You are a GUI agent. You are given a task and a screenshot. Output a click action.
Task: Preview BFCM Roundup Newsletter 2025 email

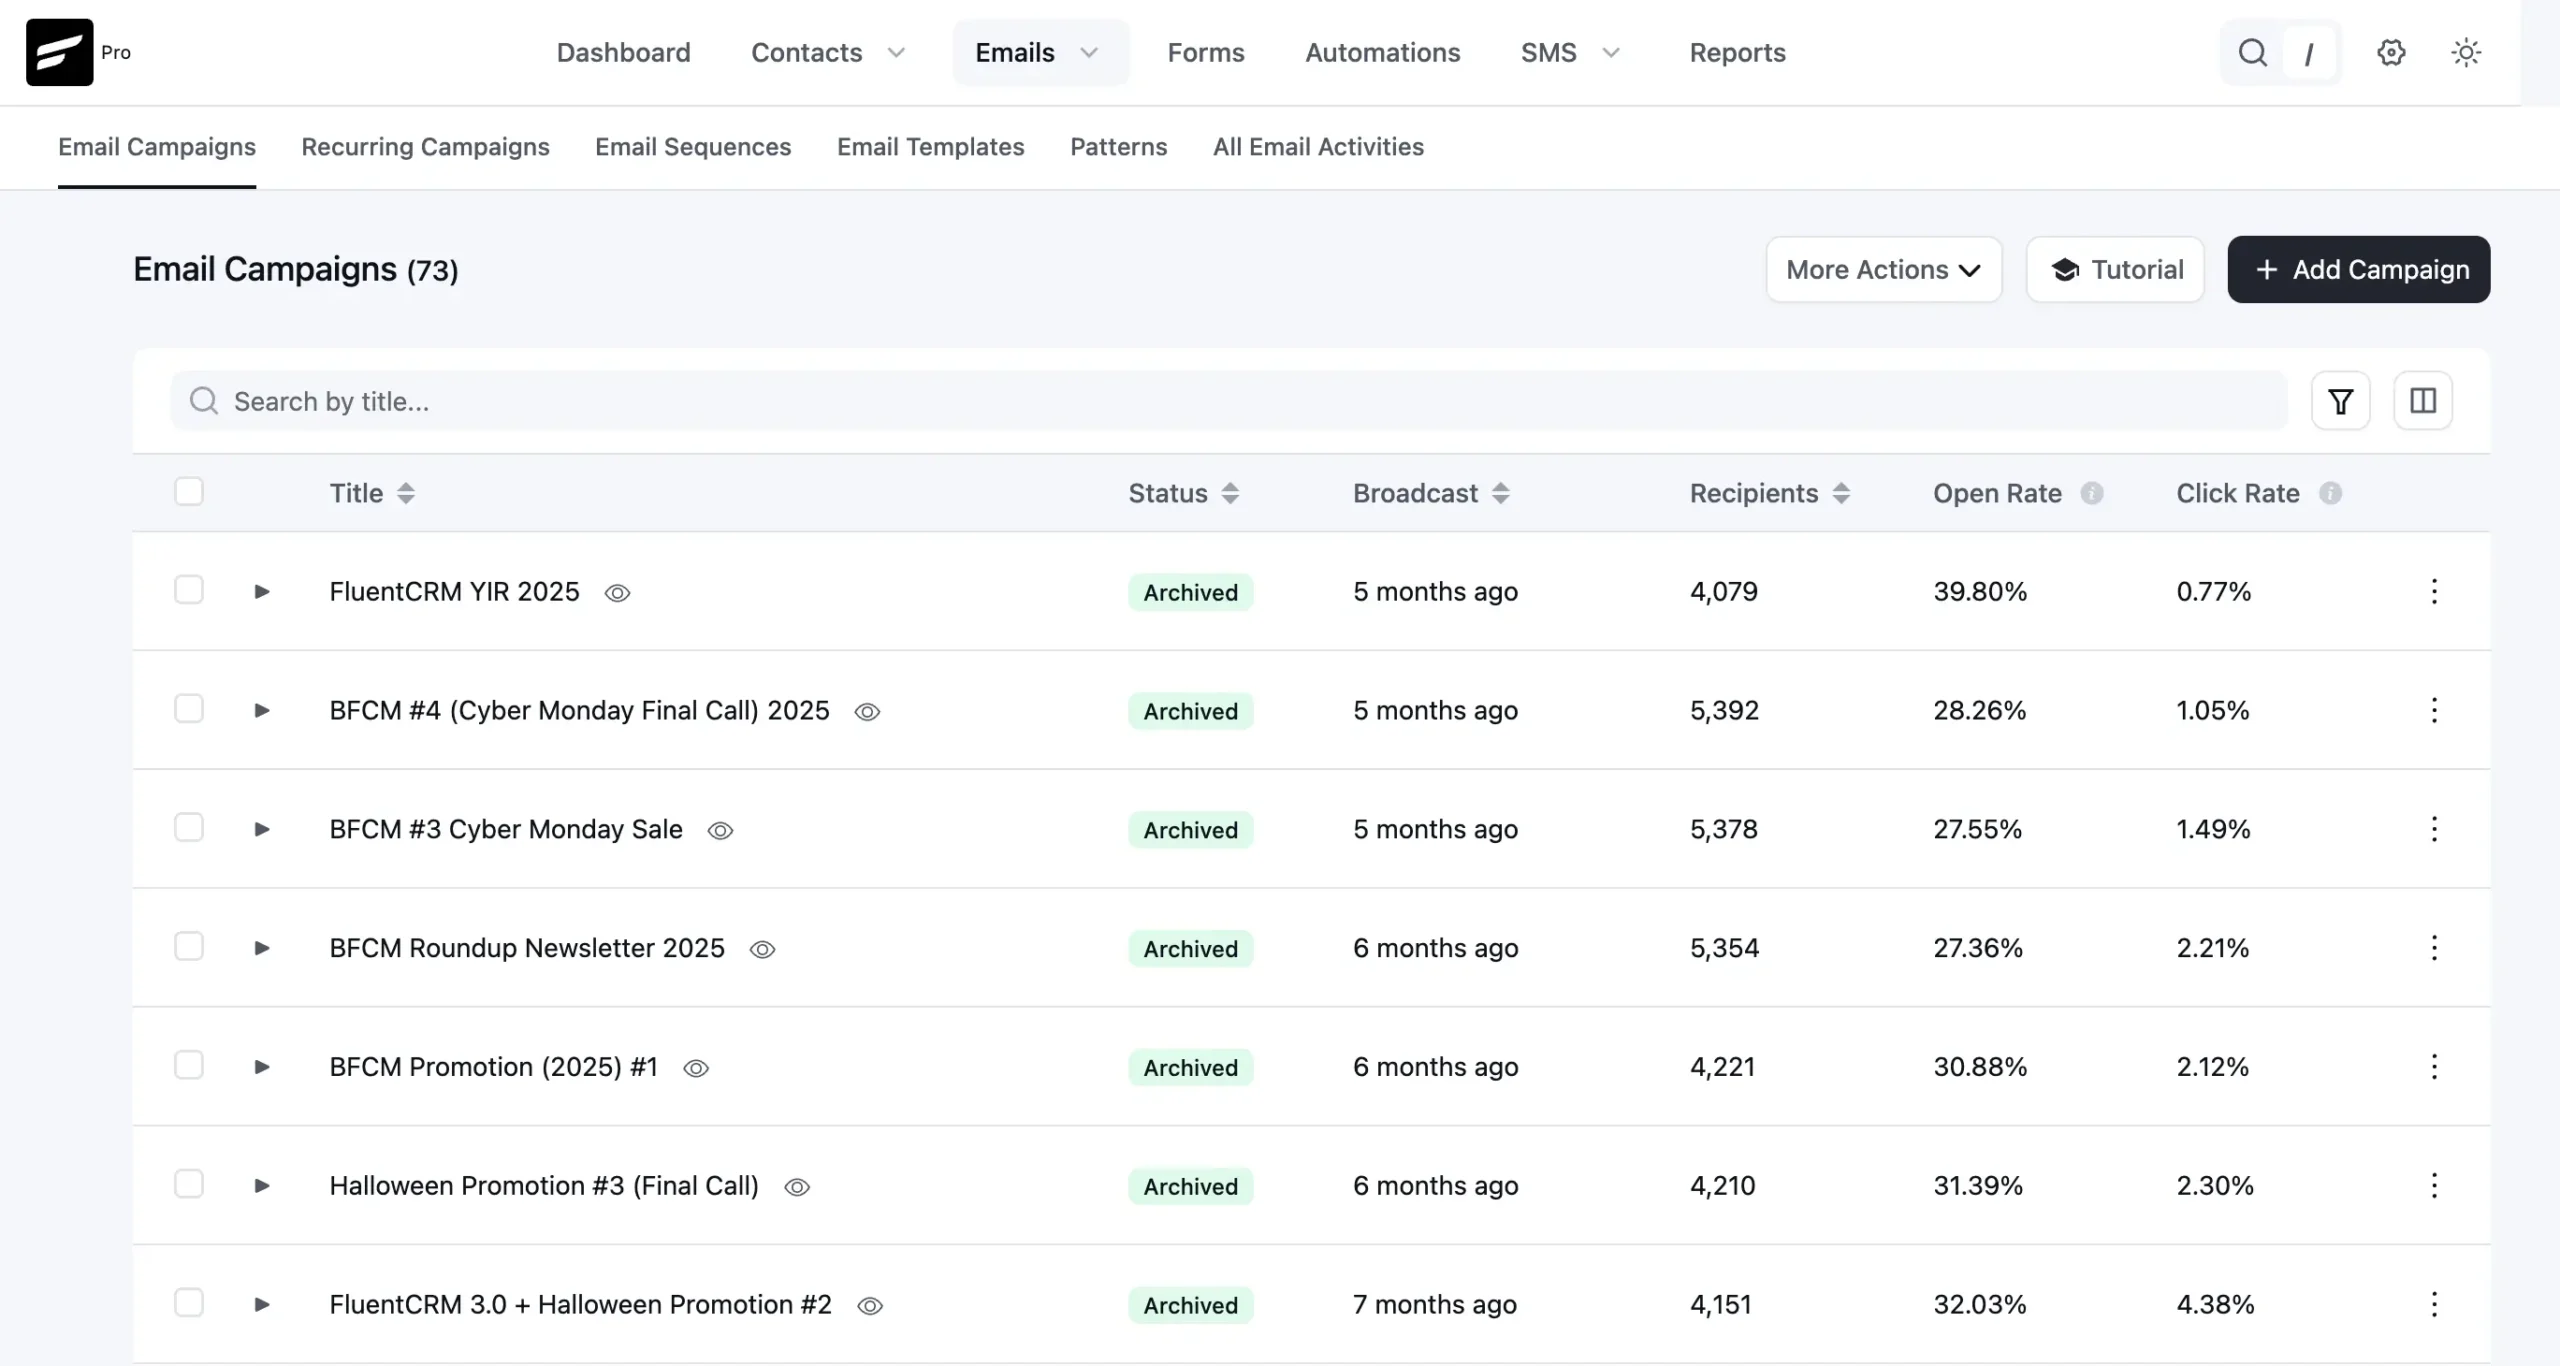pos(762,950)
